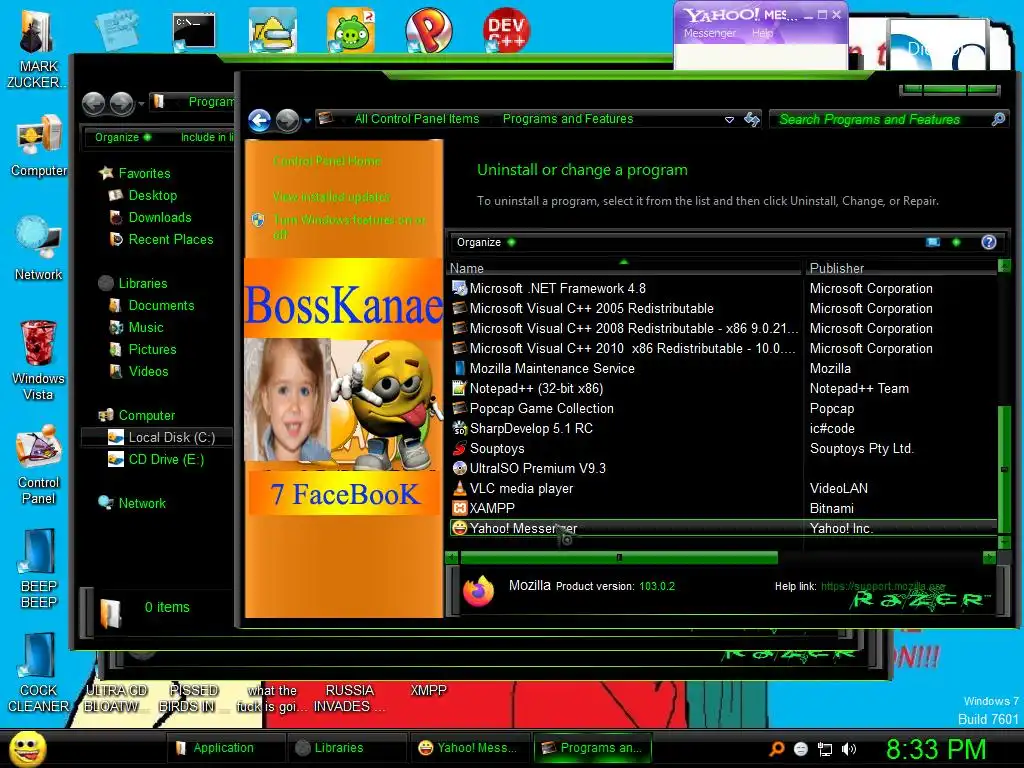Launch the green pig game shortcut
This screenshot has height=768, width=1024.
click(351, 30)
